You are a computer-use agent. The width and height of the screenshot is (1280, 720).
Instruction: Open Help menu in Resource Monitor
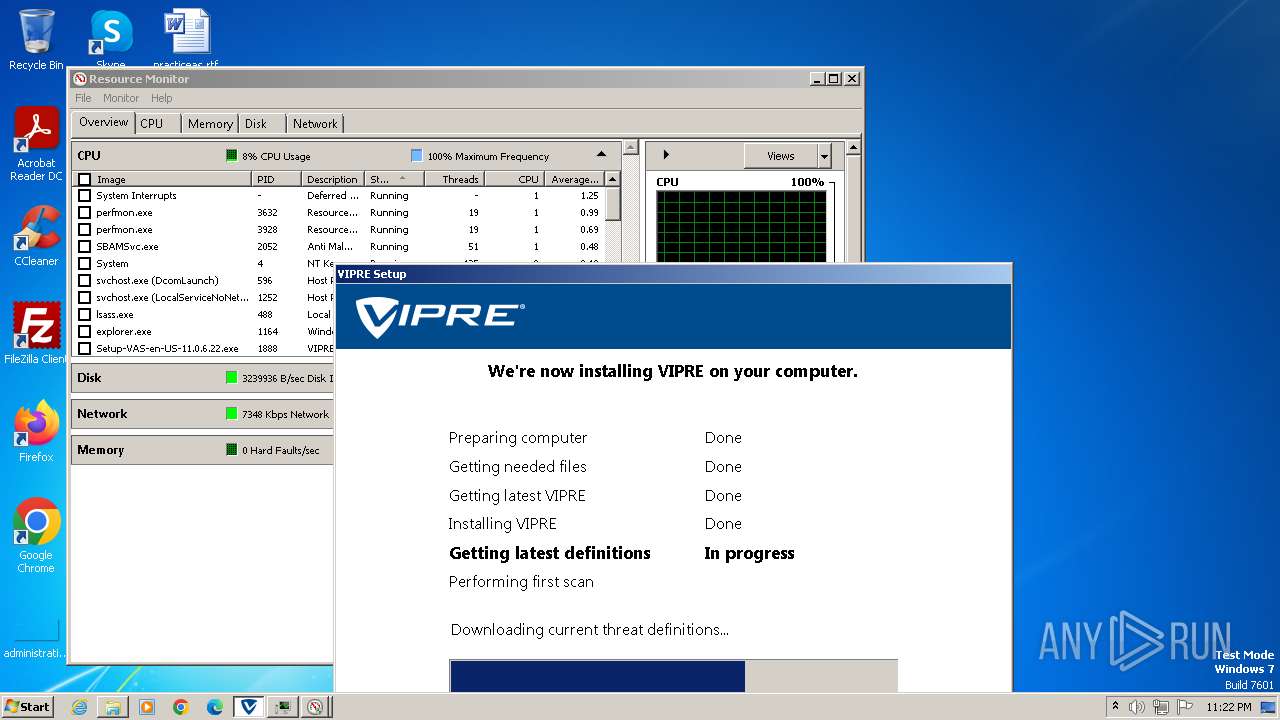(x=162, y=98)
